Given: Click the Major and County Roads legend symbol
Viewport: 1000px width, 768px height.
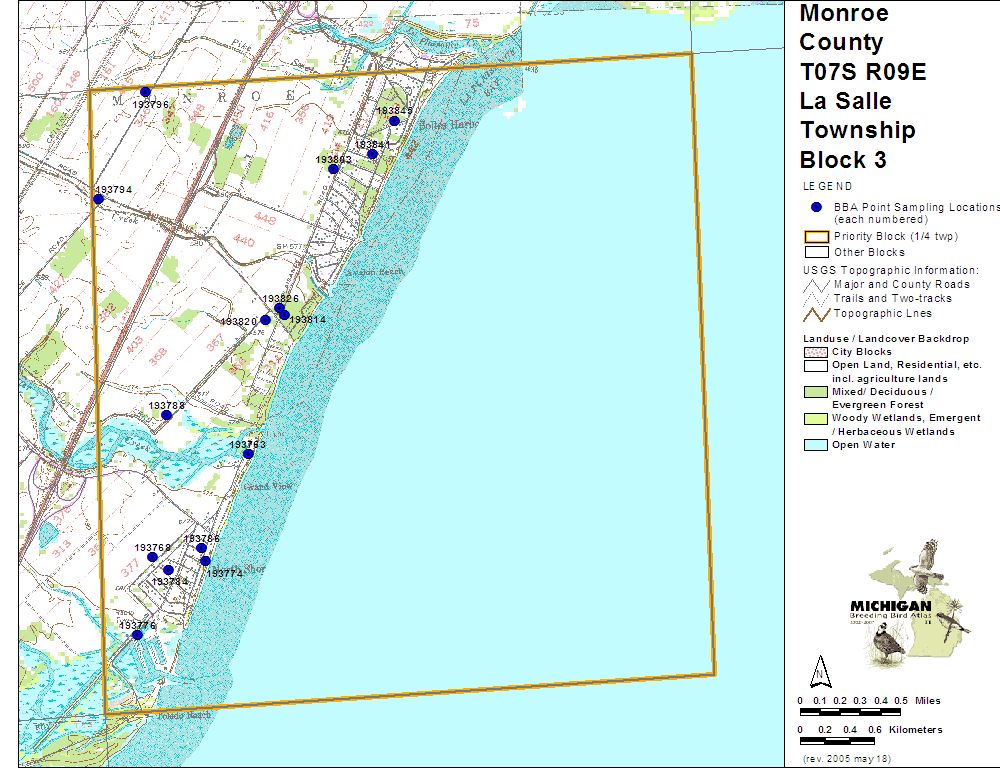Looking at the screenshot, I should (816, 284).
